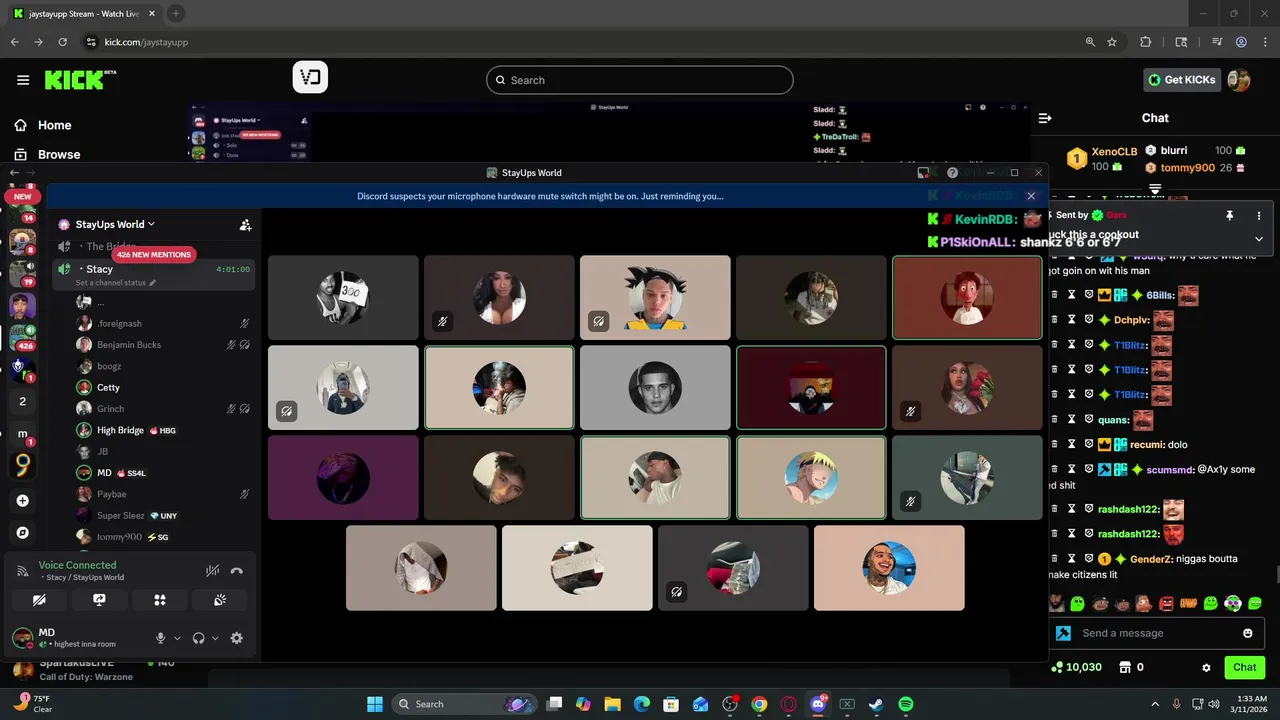The image size is (1280, 720).
Task: Click the Discord inbox icon in title bar
Action: (x=923, y=173)
